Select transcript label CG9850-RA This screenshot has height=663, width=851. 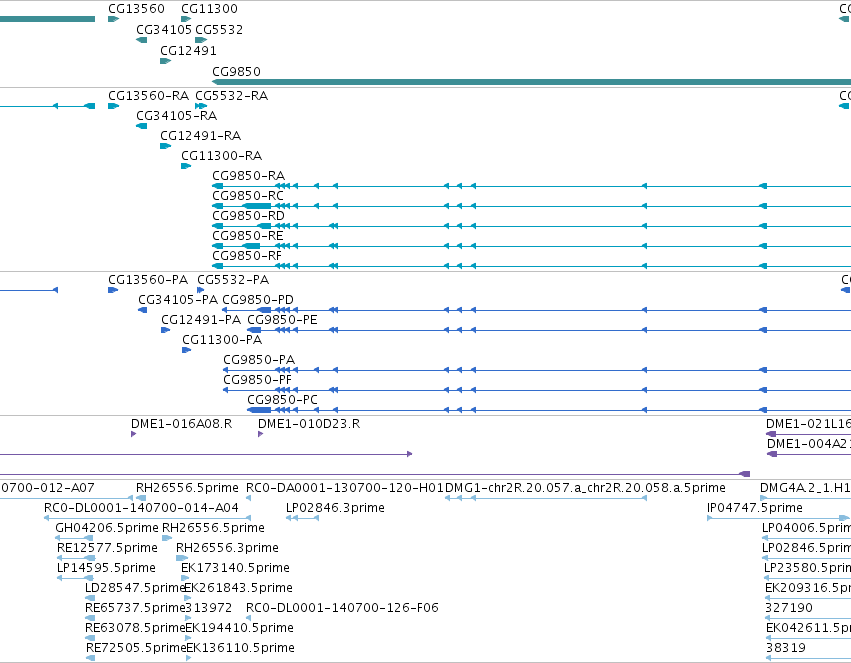pos(248,176)
